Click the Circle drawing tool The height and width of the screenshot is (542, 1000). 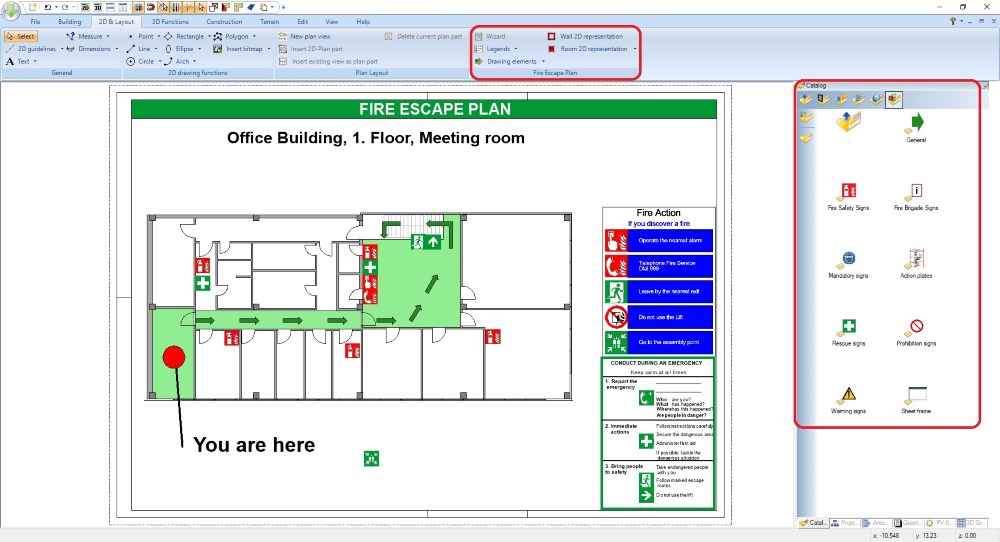click(140, 62)
